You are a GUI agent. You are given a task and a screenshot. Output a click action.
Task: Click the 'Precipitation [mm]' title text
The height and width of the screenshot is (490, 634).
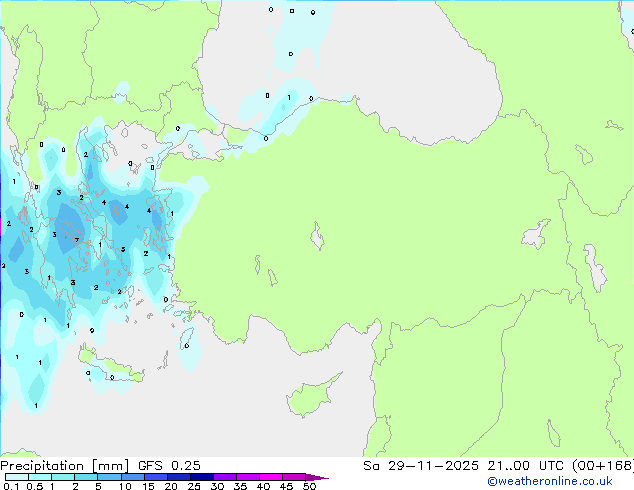[64, 466]
